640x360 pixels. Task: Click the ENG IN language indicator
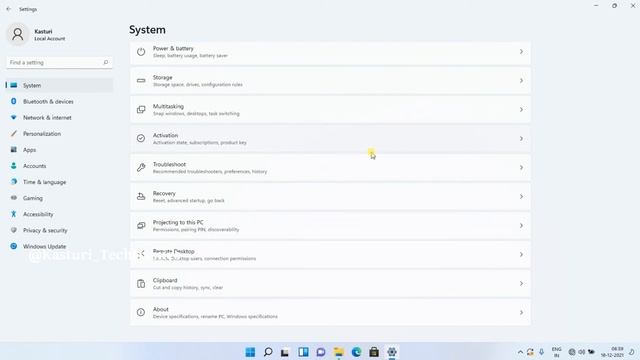[556, 352]
